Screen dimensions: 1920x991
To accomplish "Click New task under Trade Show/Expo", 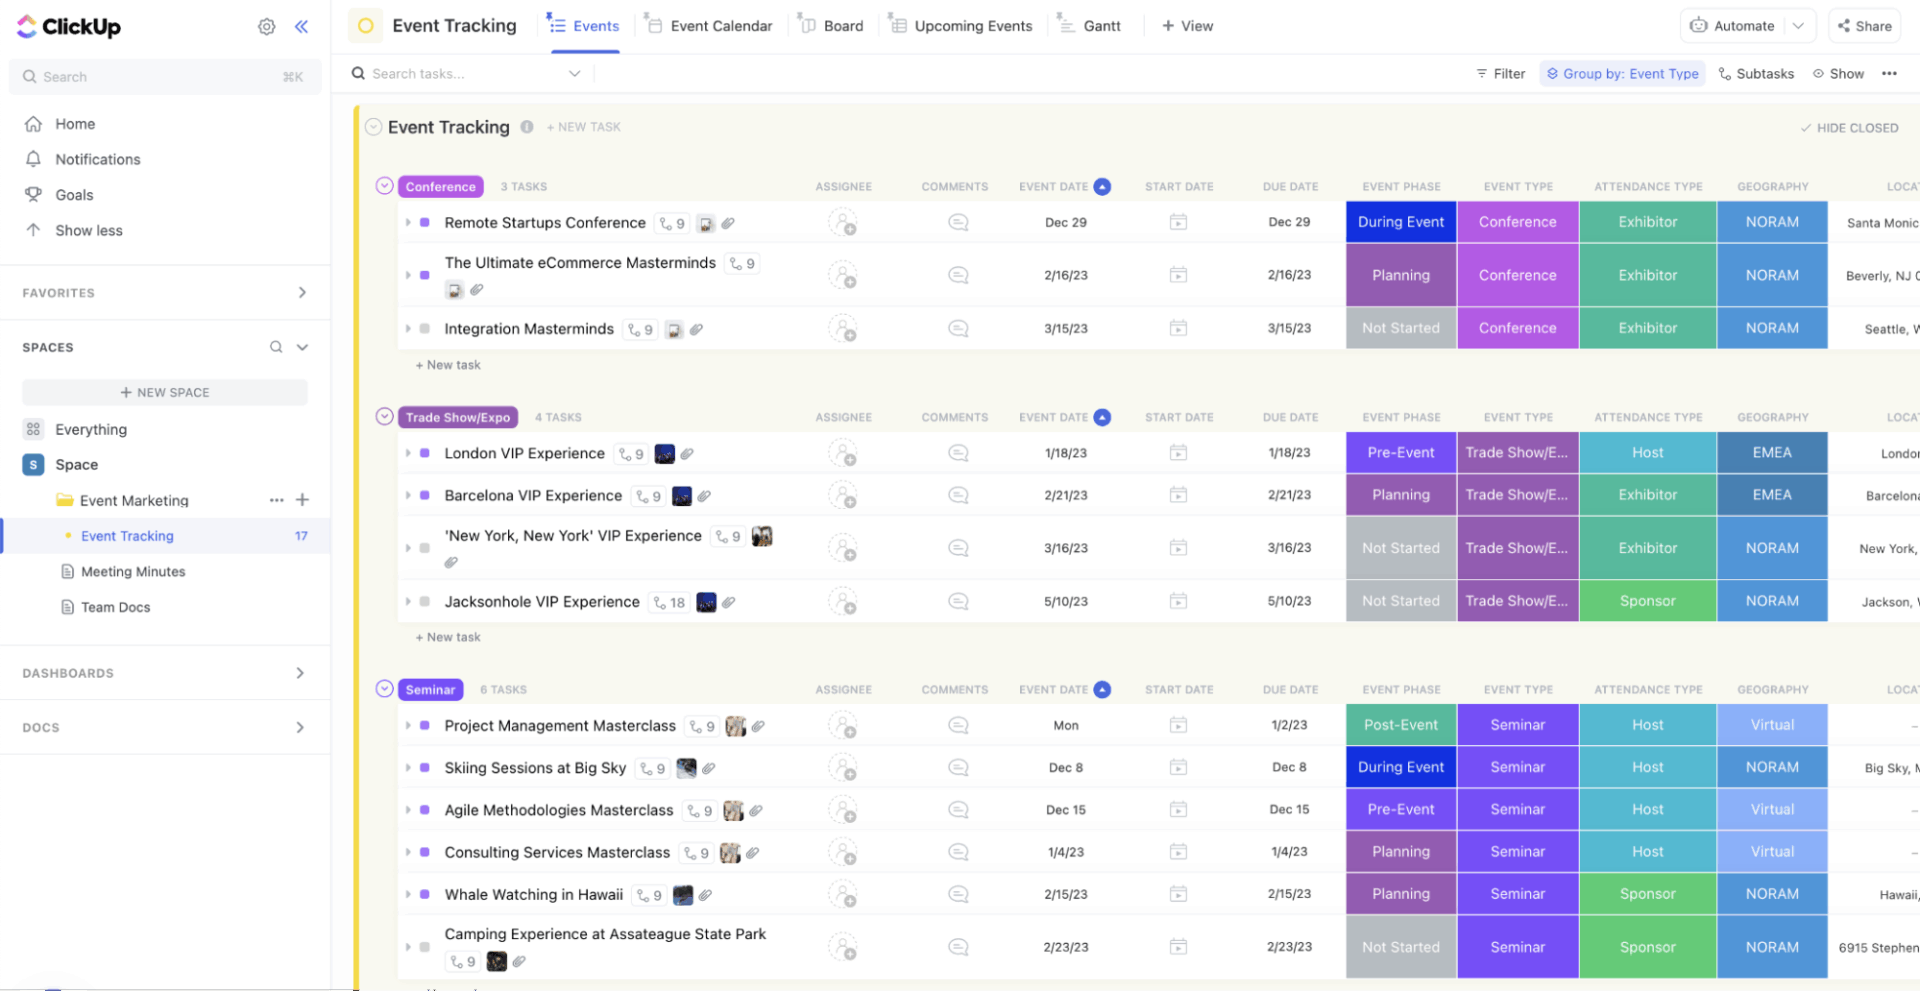I will [x=448, y=636].
